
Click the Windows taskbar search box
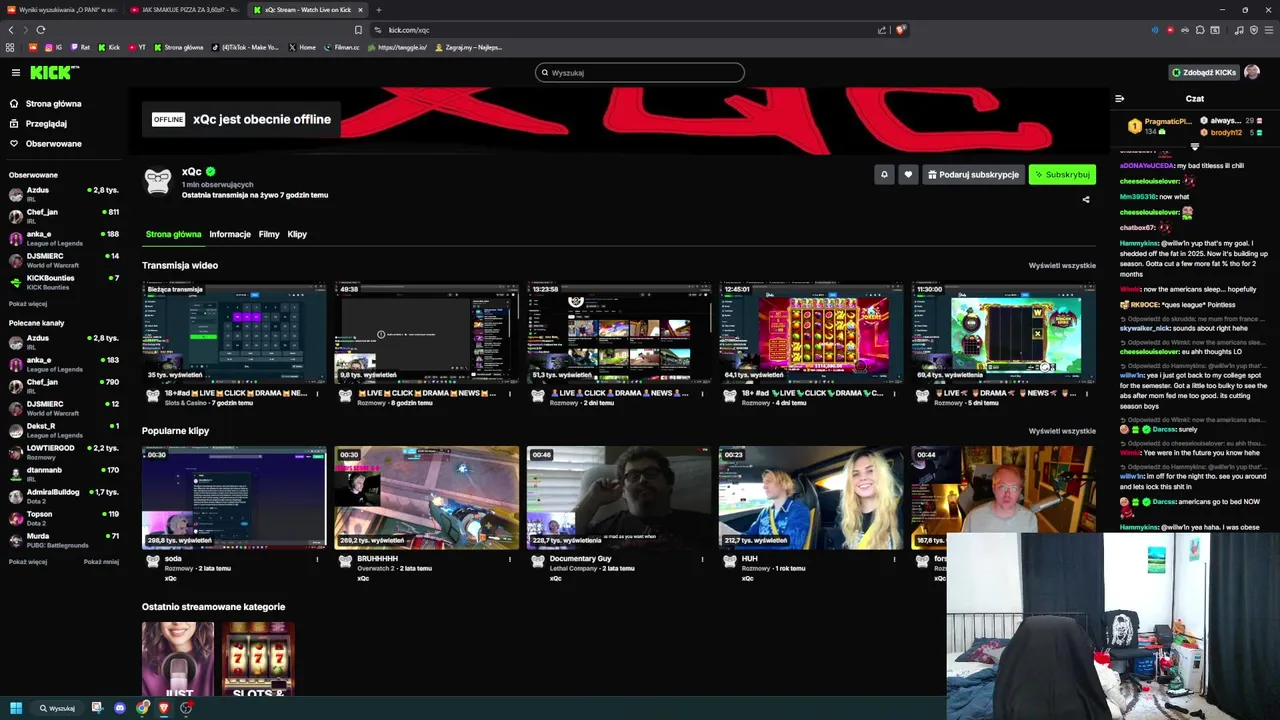point(57,708)
